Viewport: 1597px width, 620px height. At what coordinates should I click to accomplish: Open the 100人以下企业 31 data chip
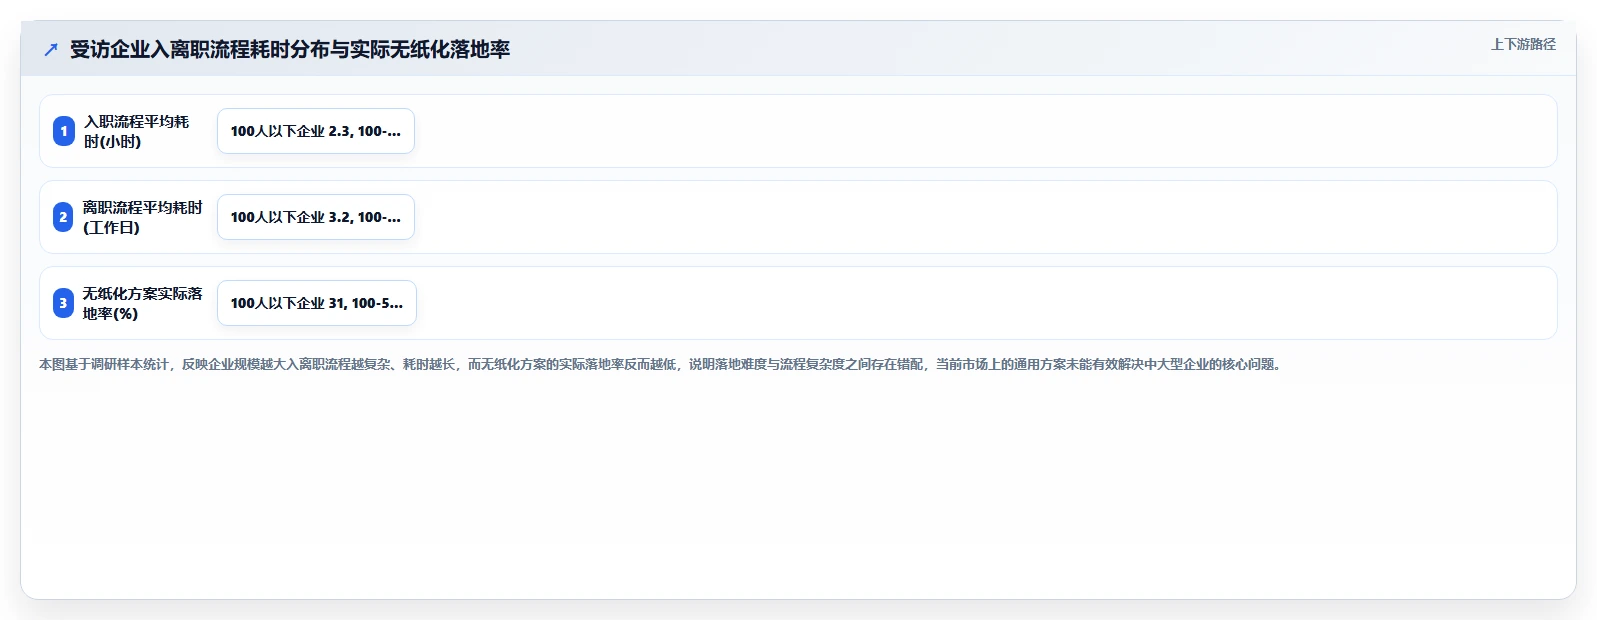tap(317, 303)
